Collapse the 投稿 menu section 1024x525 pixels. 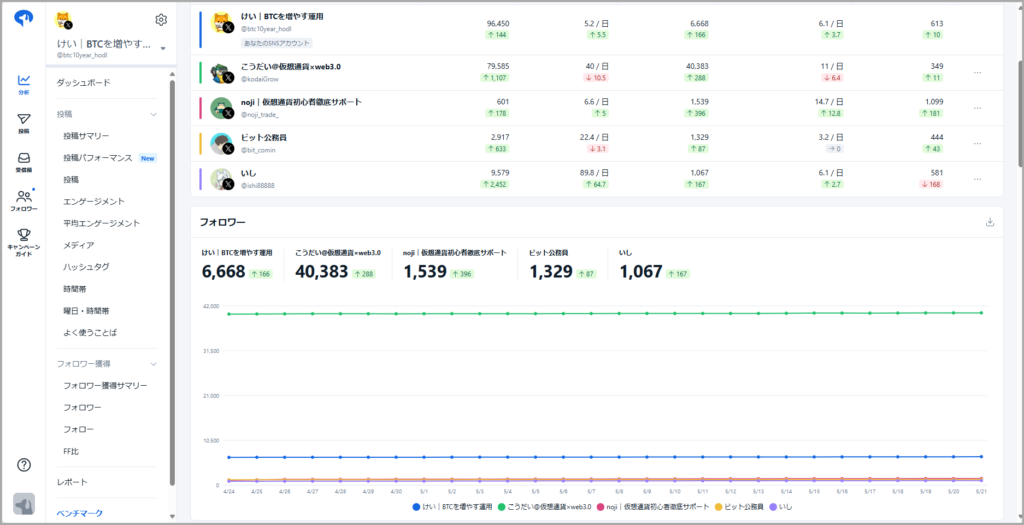click(154, 114)
